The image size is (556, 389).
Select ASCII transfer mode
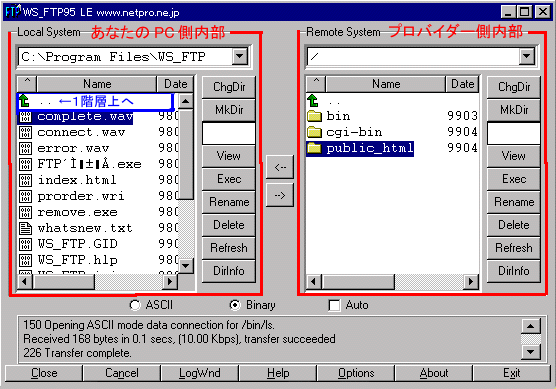coord(135,305)
